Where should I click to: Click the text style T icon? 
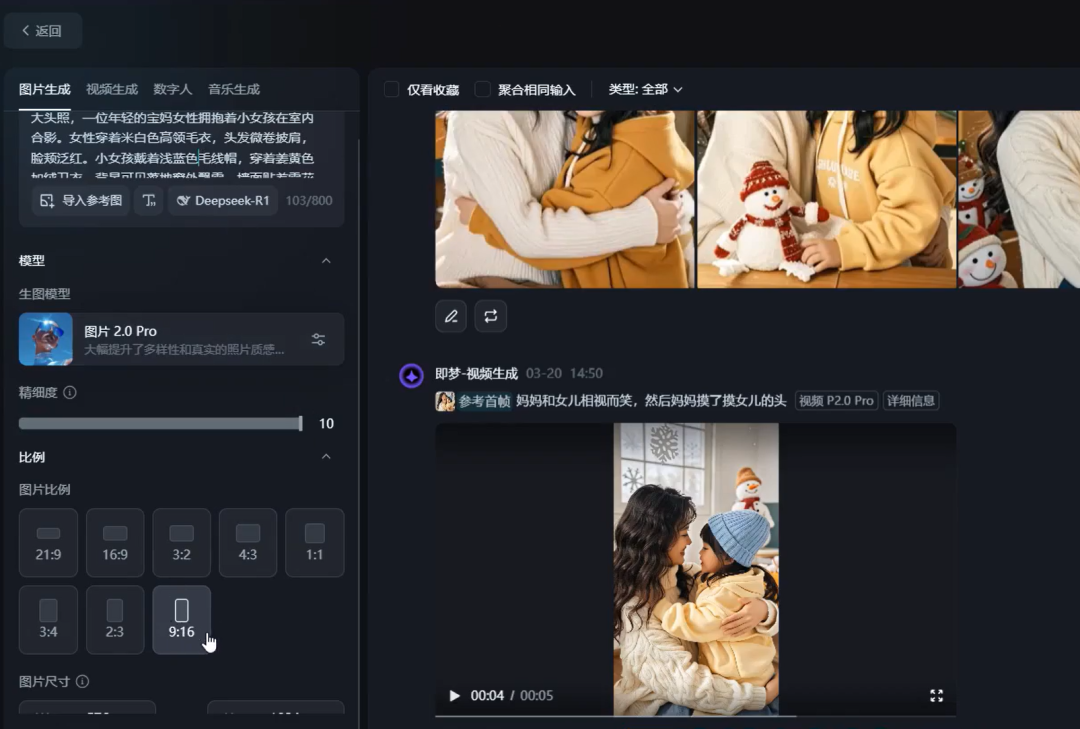pos(149,201)
